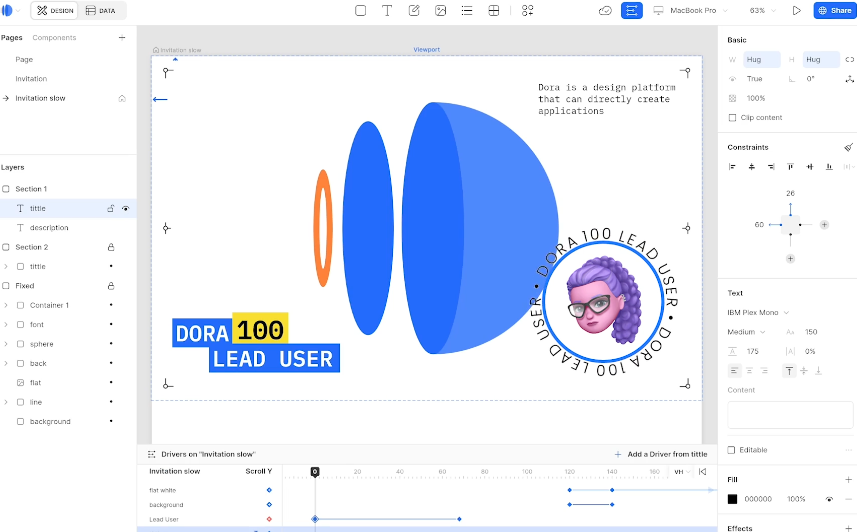Click Add a Driver from tittle
Image resolution: width=857 pixels, height=532 pixels.
[661, 454]
